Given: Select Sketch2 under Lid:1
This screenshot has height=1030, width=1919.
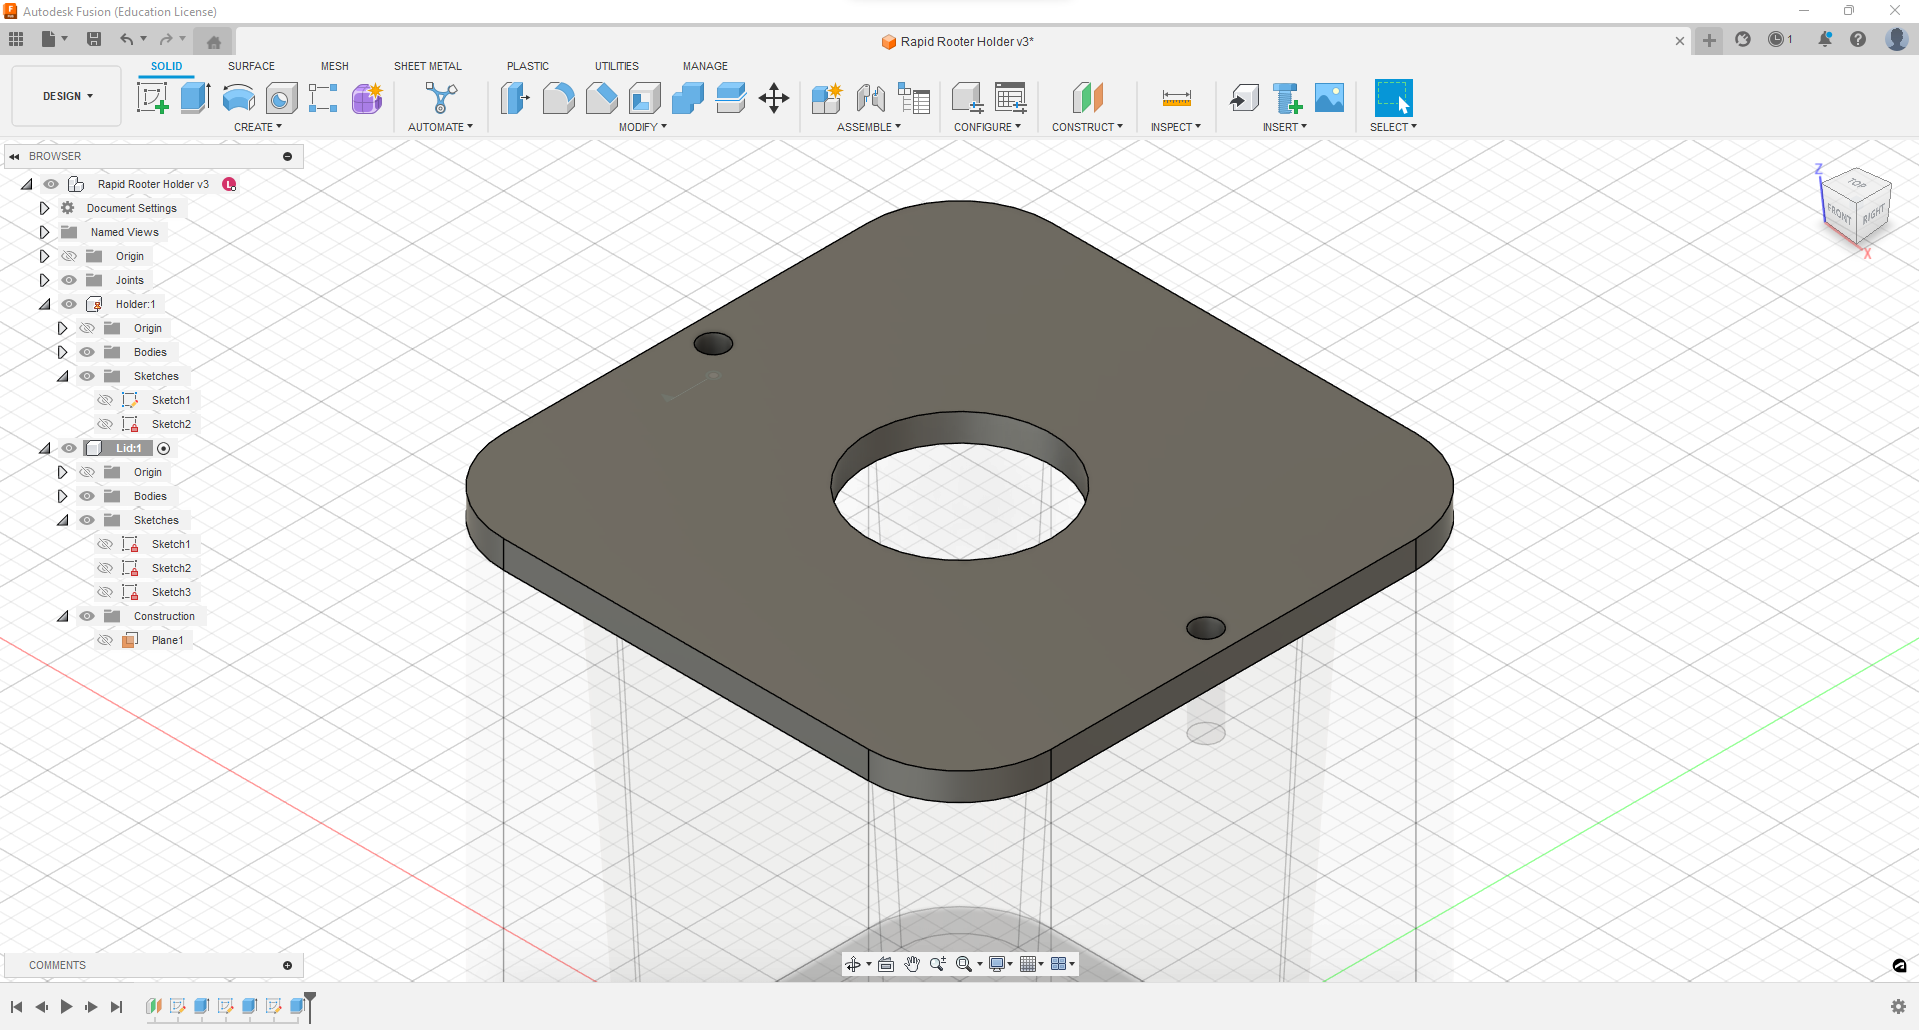Looking at the screenshot, I should pyautogui.click(x=171, y=568).
